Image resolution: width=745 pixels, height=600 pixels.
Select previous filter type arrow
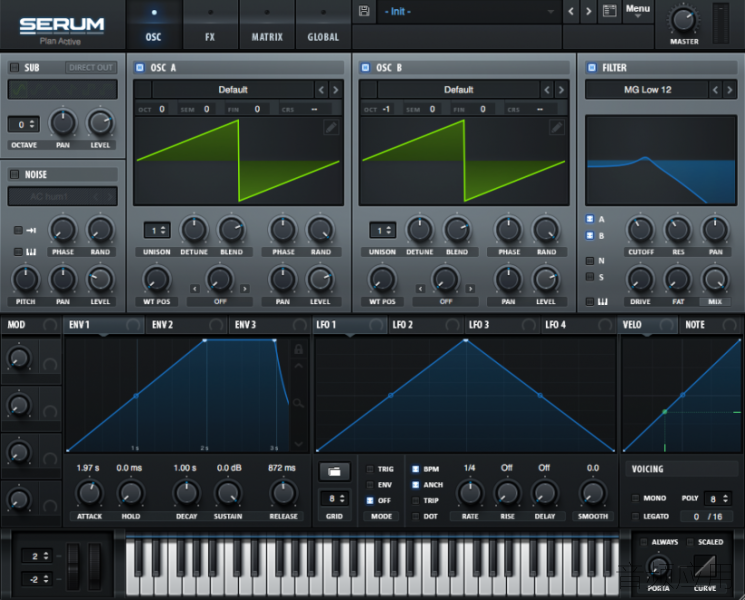716,90
